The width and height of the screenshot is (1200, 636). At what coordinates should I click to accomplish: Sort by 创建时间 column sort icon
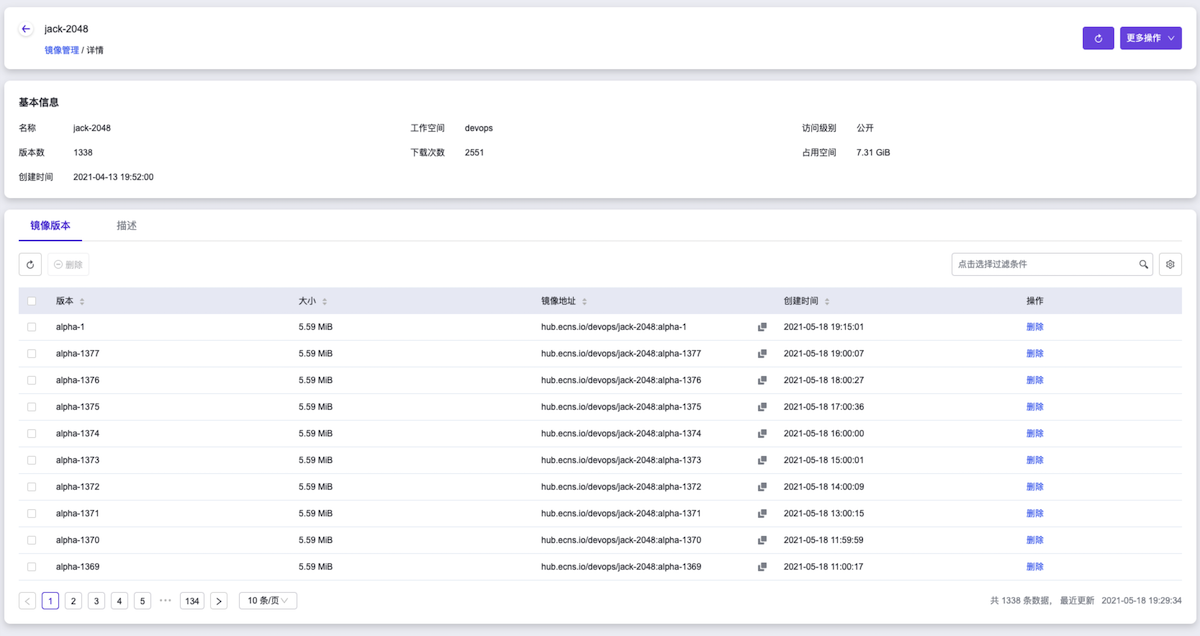click(x=828, y=301)
